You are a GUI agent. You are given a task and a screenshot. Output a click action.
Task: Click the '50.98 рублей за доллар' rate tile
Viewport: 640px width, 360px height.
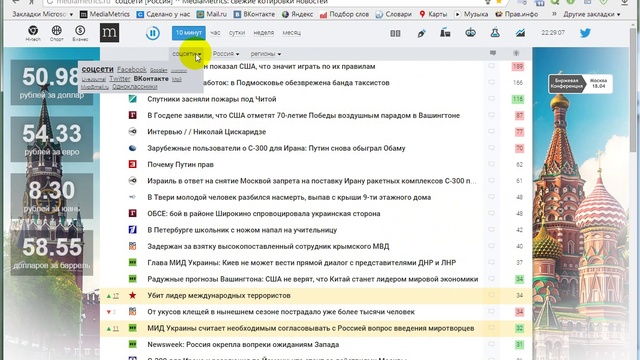(52, 83)
